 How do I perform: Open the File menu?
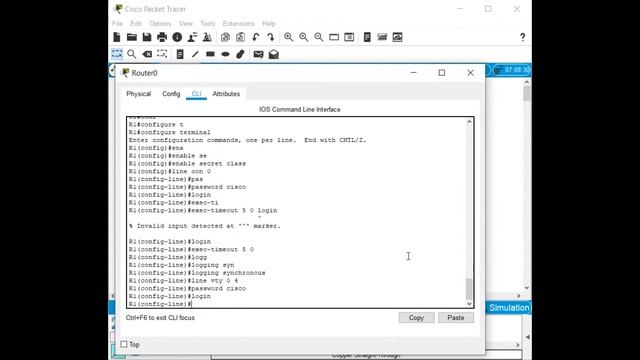[117, 23]
